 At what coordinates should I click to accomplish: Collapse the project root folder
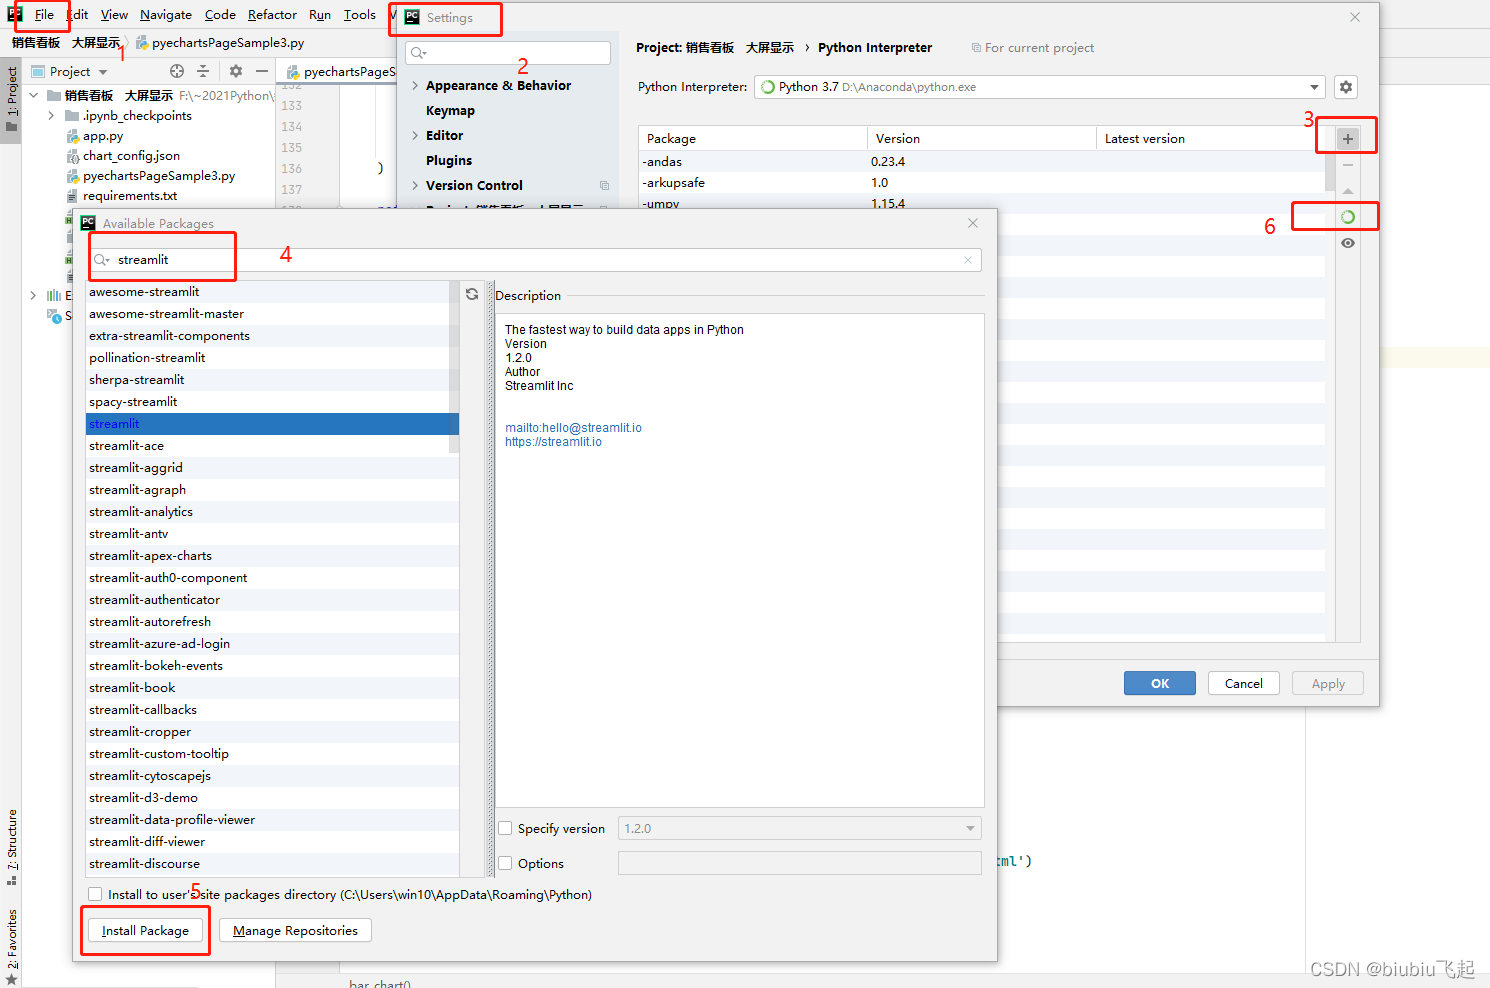34,96
